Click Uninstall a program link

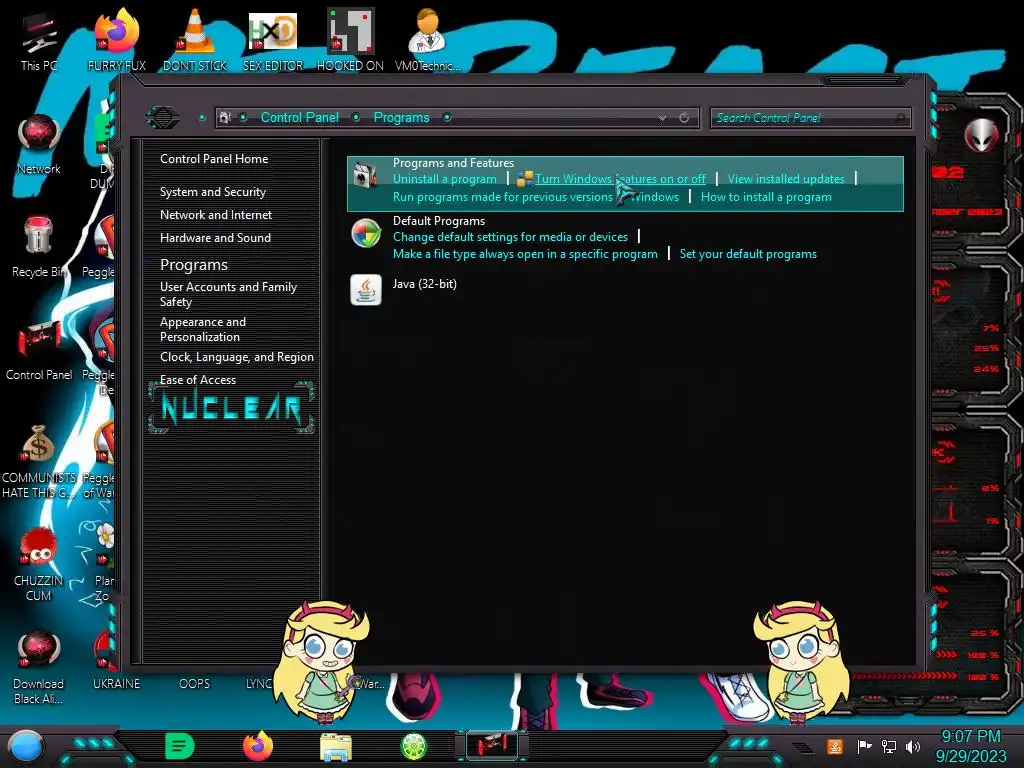click(445, 179)
